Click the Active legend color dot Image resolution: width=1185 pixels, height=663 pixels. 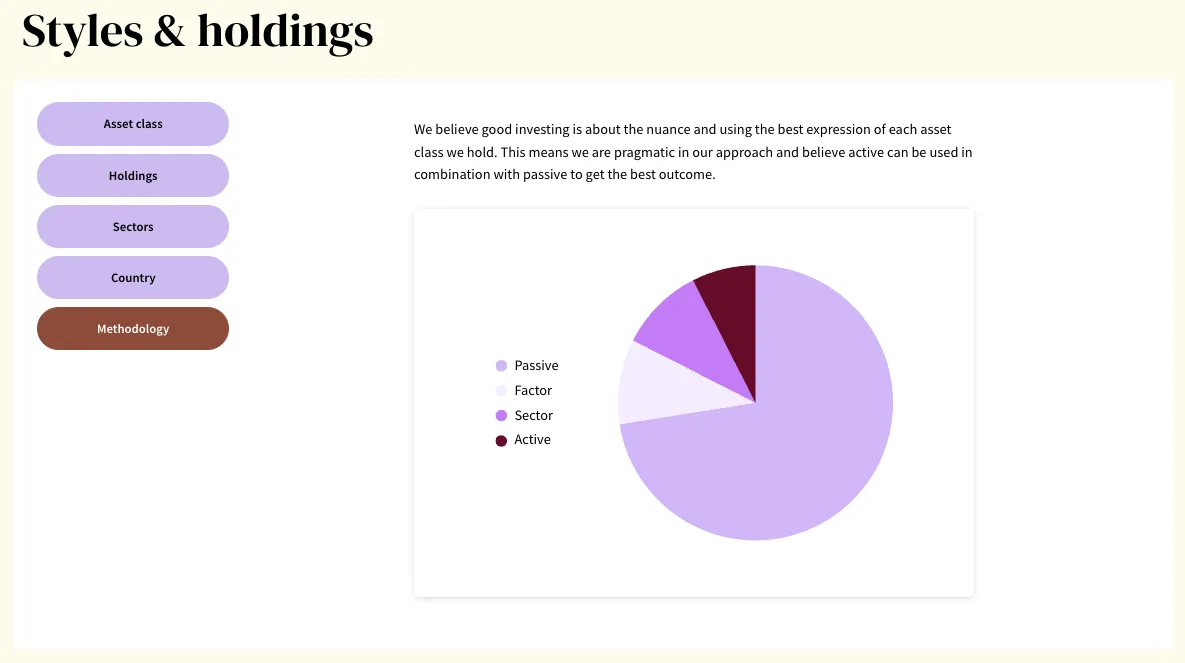(501, 440)
